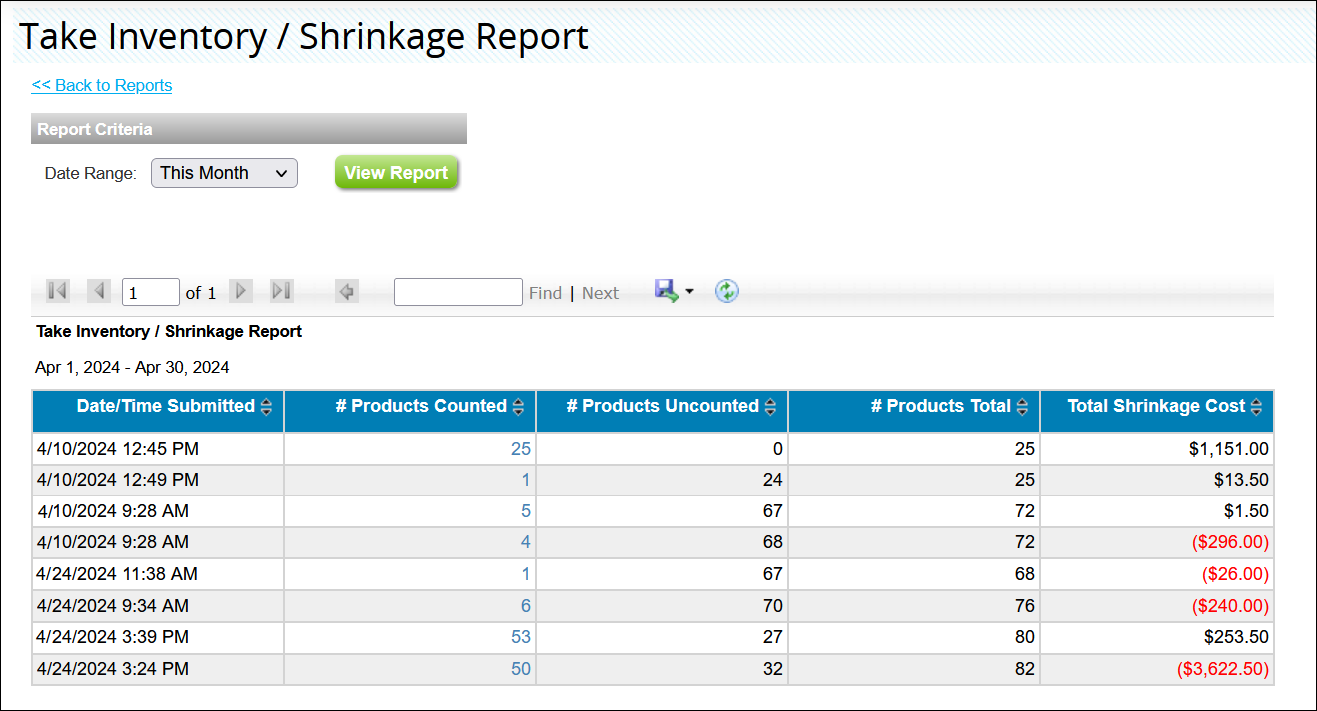Click the Next link to find the next match
The image size is (1317, 711).
click(600, 292)
